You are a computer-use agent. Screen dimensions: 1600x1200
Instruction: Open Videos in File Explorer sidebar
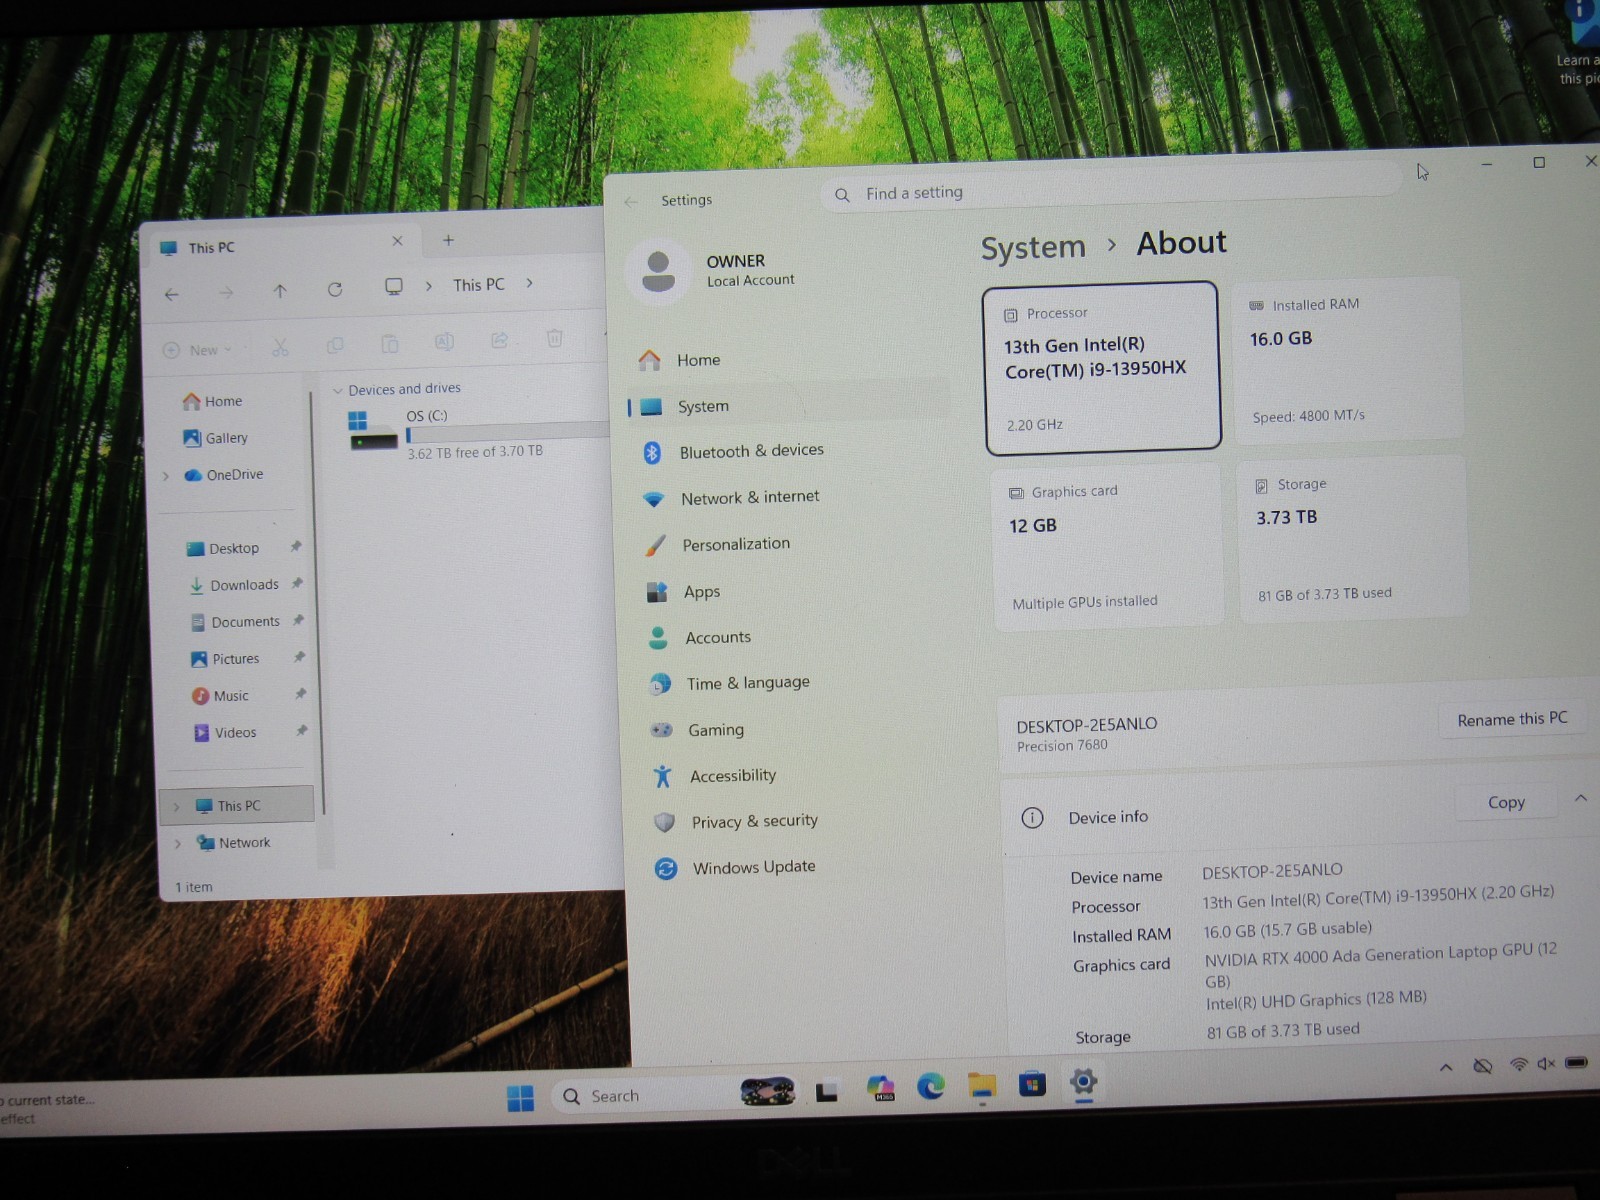click(225, 733)
